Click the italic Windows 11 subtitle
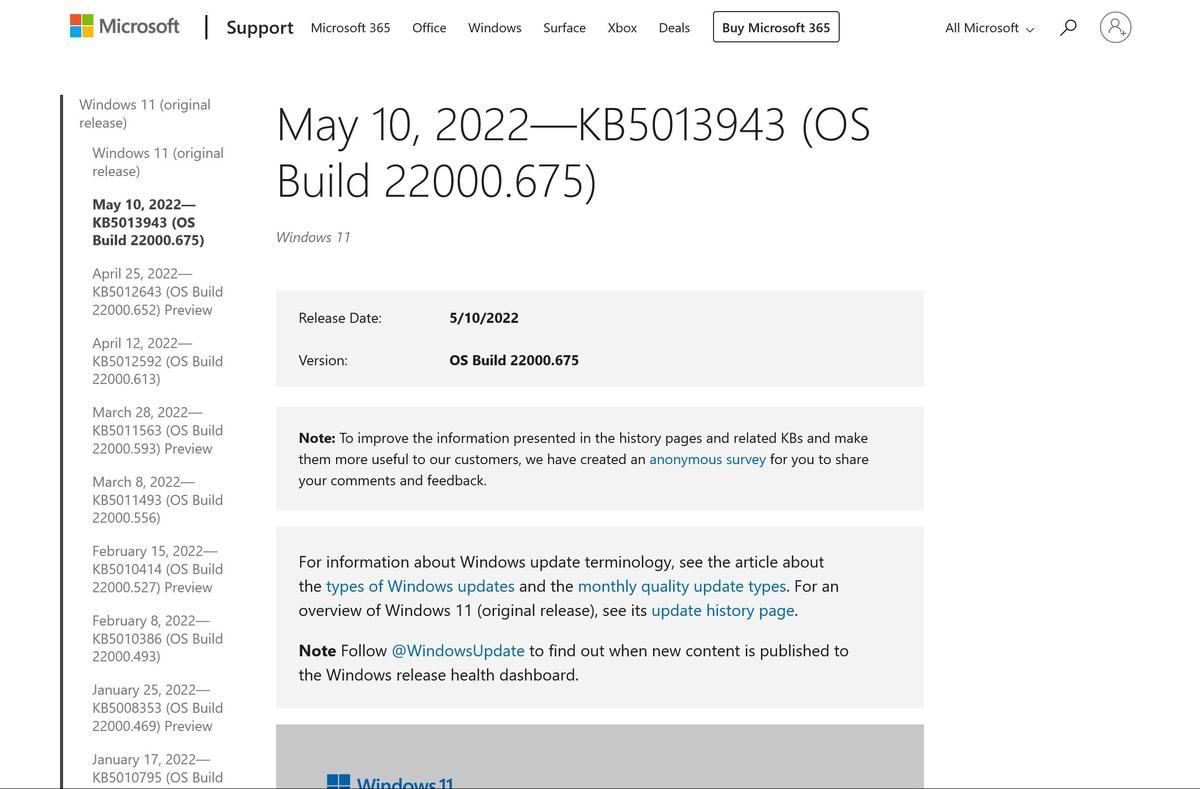Image resolution: width=1200 pixels, height=789 pixels. pos(313,237)
